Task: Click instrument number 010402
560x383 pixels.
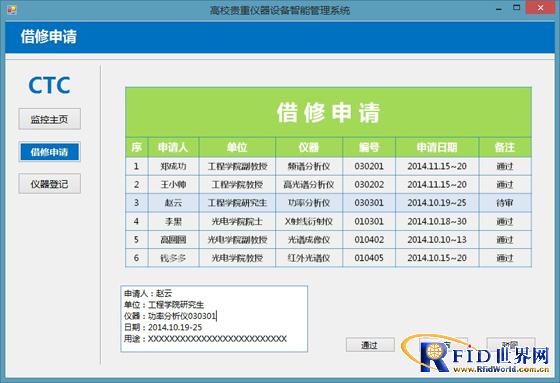Action: point(369,239)
